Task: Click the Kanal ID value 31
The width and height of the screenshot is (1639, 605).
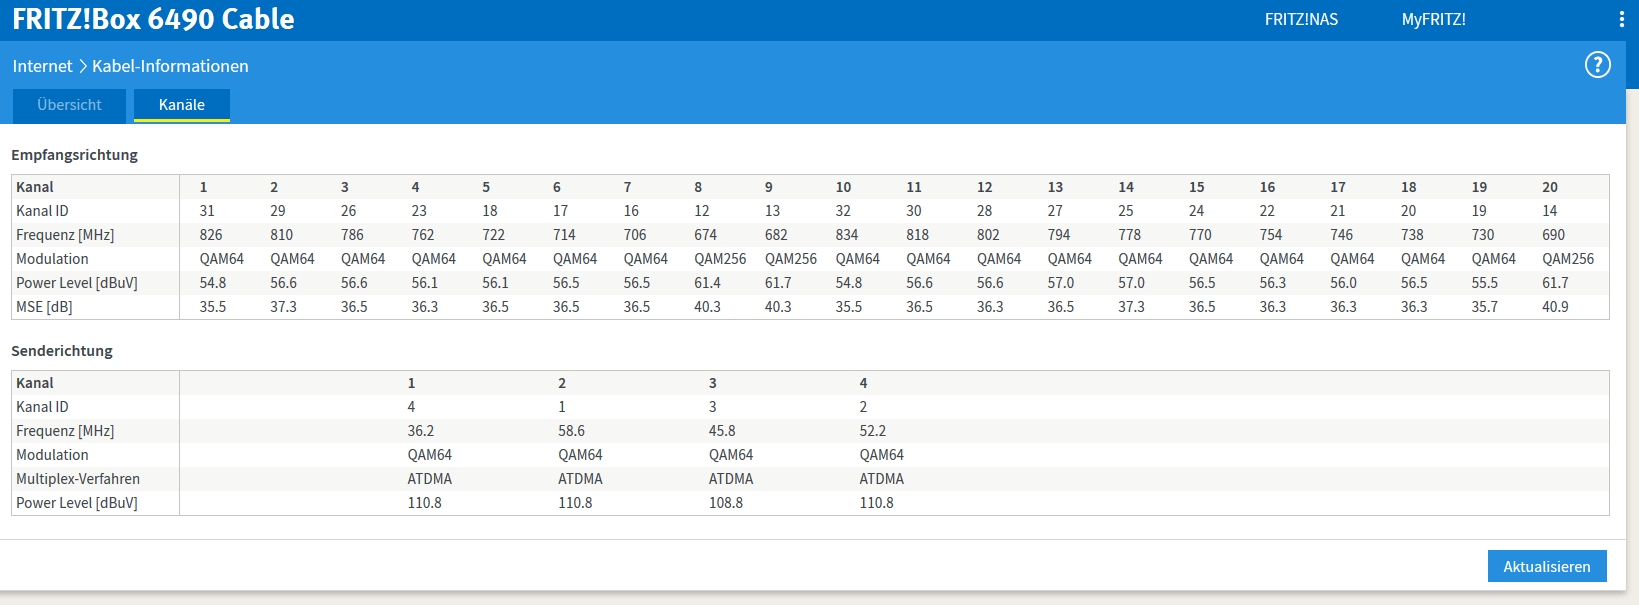Action: click(207, 211)
